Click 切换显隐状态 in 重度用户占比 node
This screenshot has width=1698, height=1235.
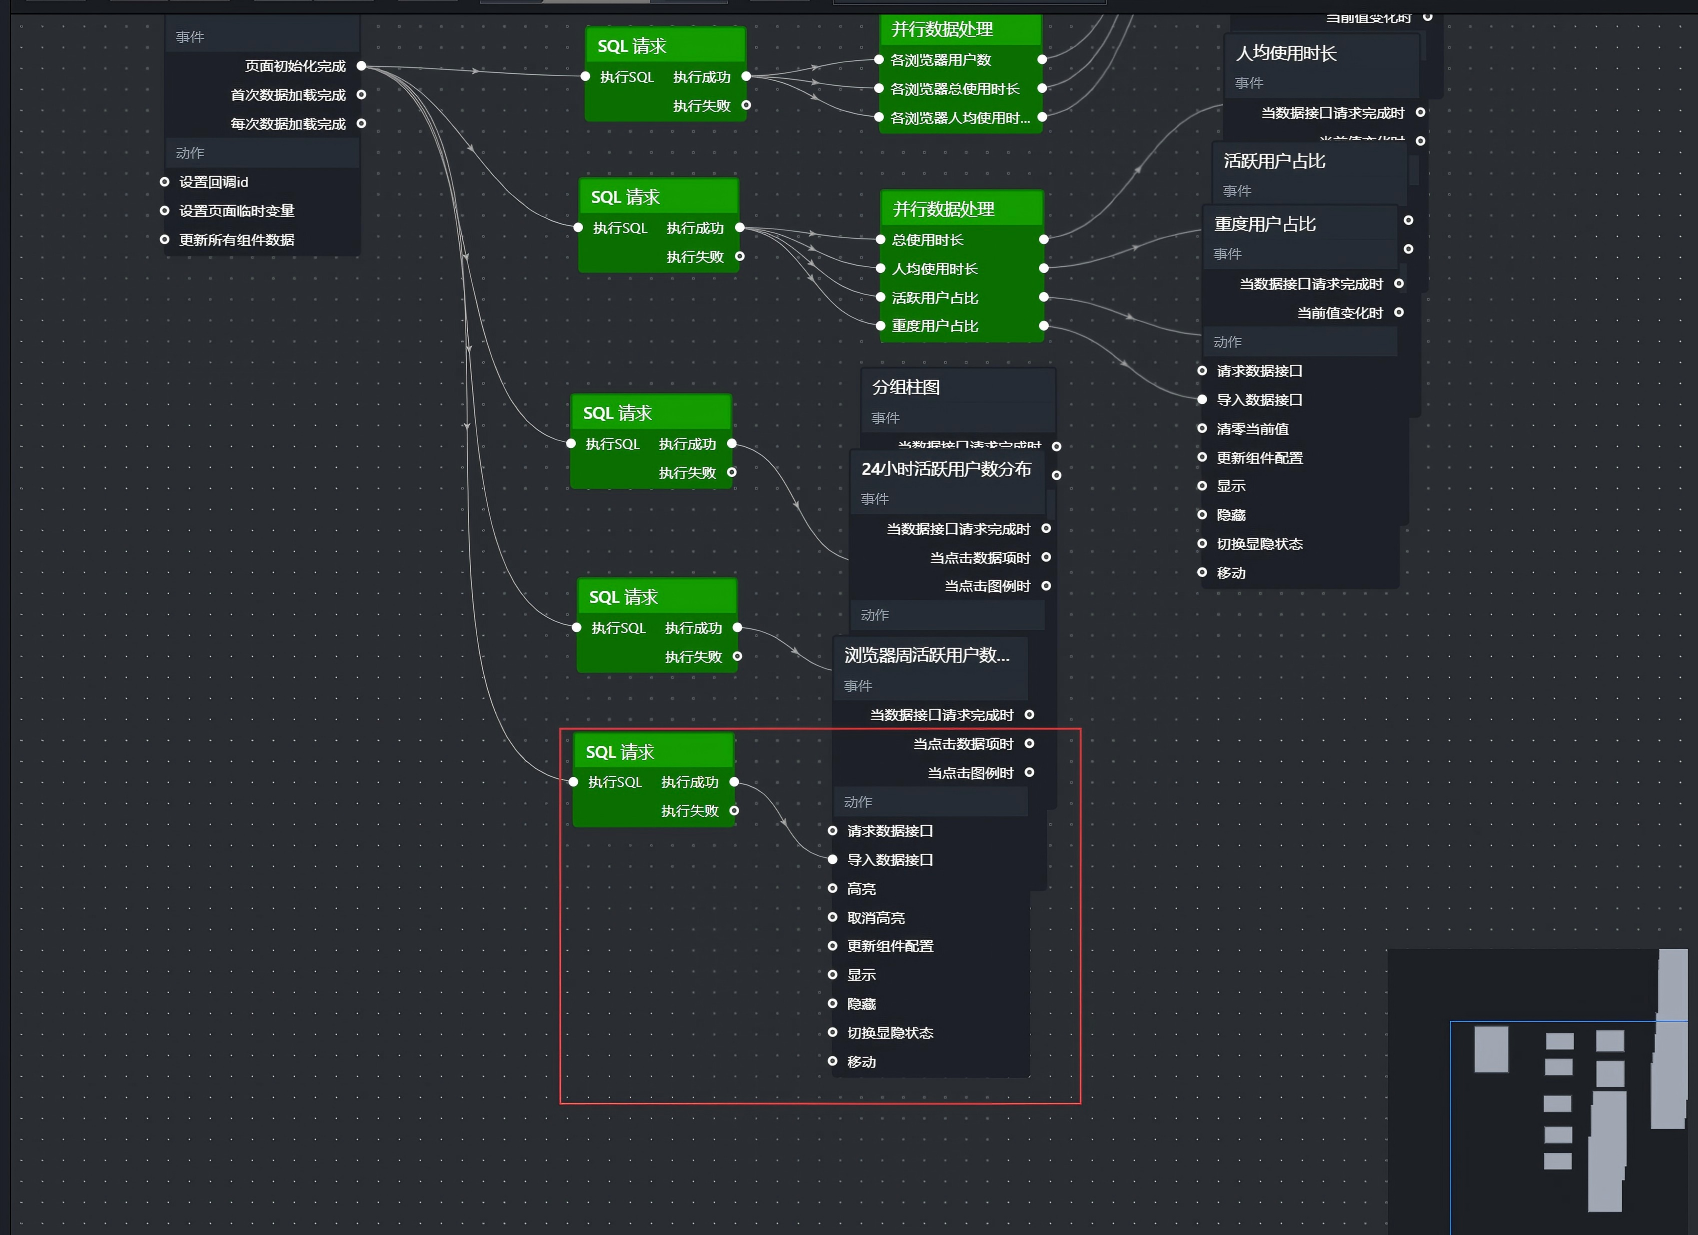1259,544
